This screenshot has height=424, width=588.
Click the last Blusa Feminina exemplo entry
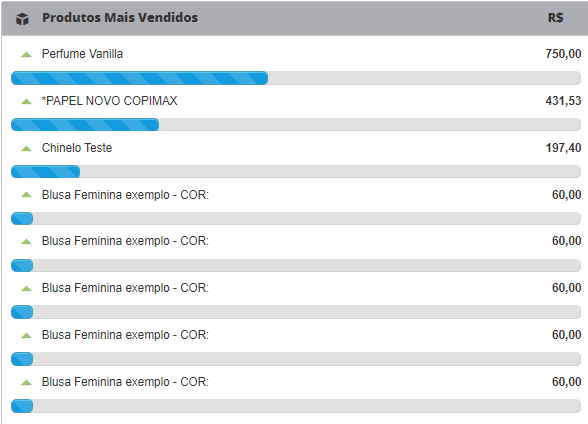tap(125, 382)
